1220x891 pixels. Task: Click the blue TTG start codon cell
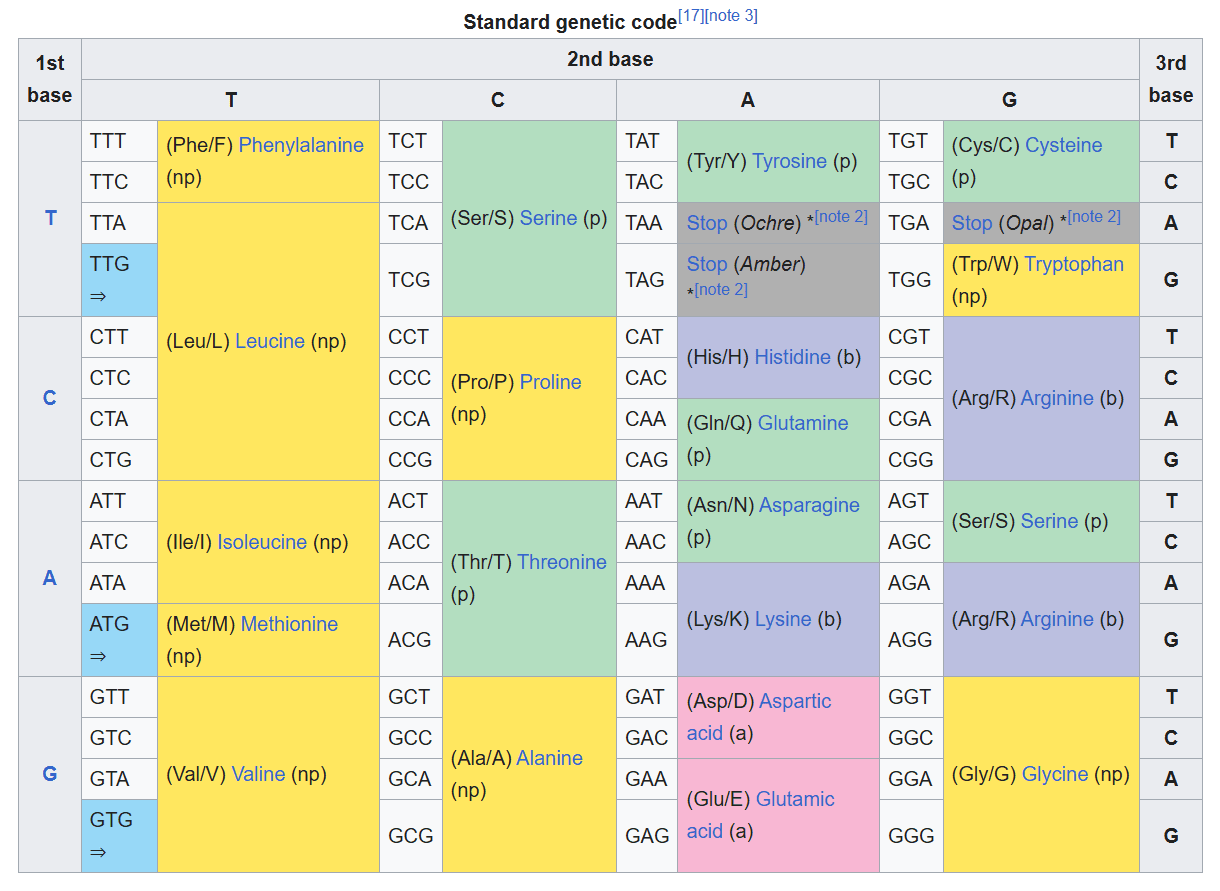click(119, 279)
